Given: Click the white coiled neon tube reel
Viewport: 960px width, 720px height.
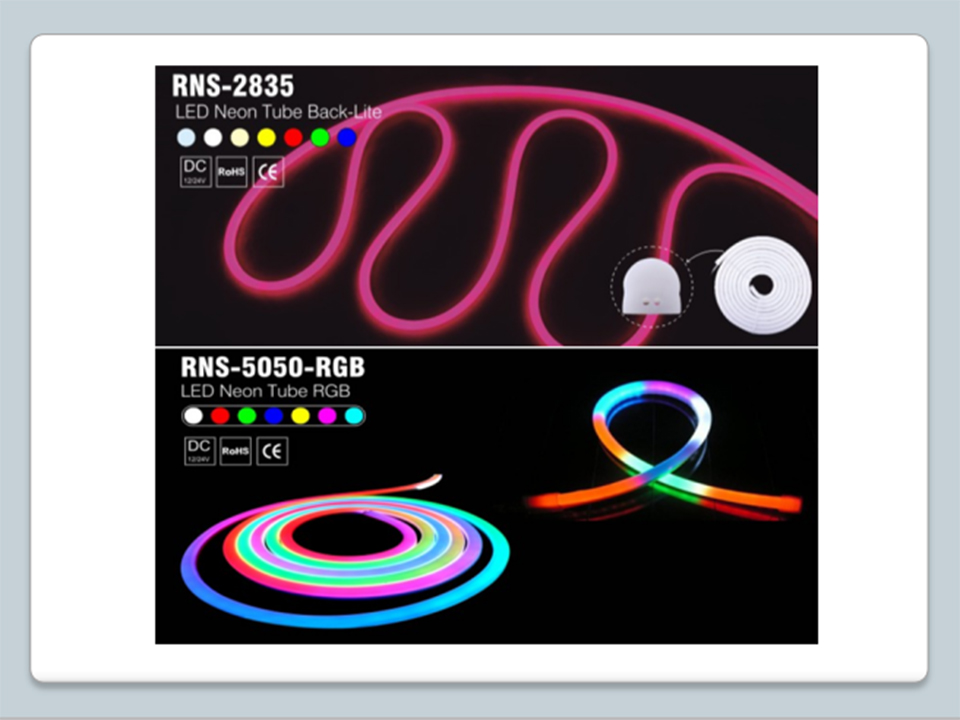Looking at the screenshot, I should 762,284.
